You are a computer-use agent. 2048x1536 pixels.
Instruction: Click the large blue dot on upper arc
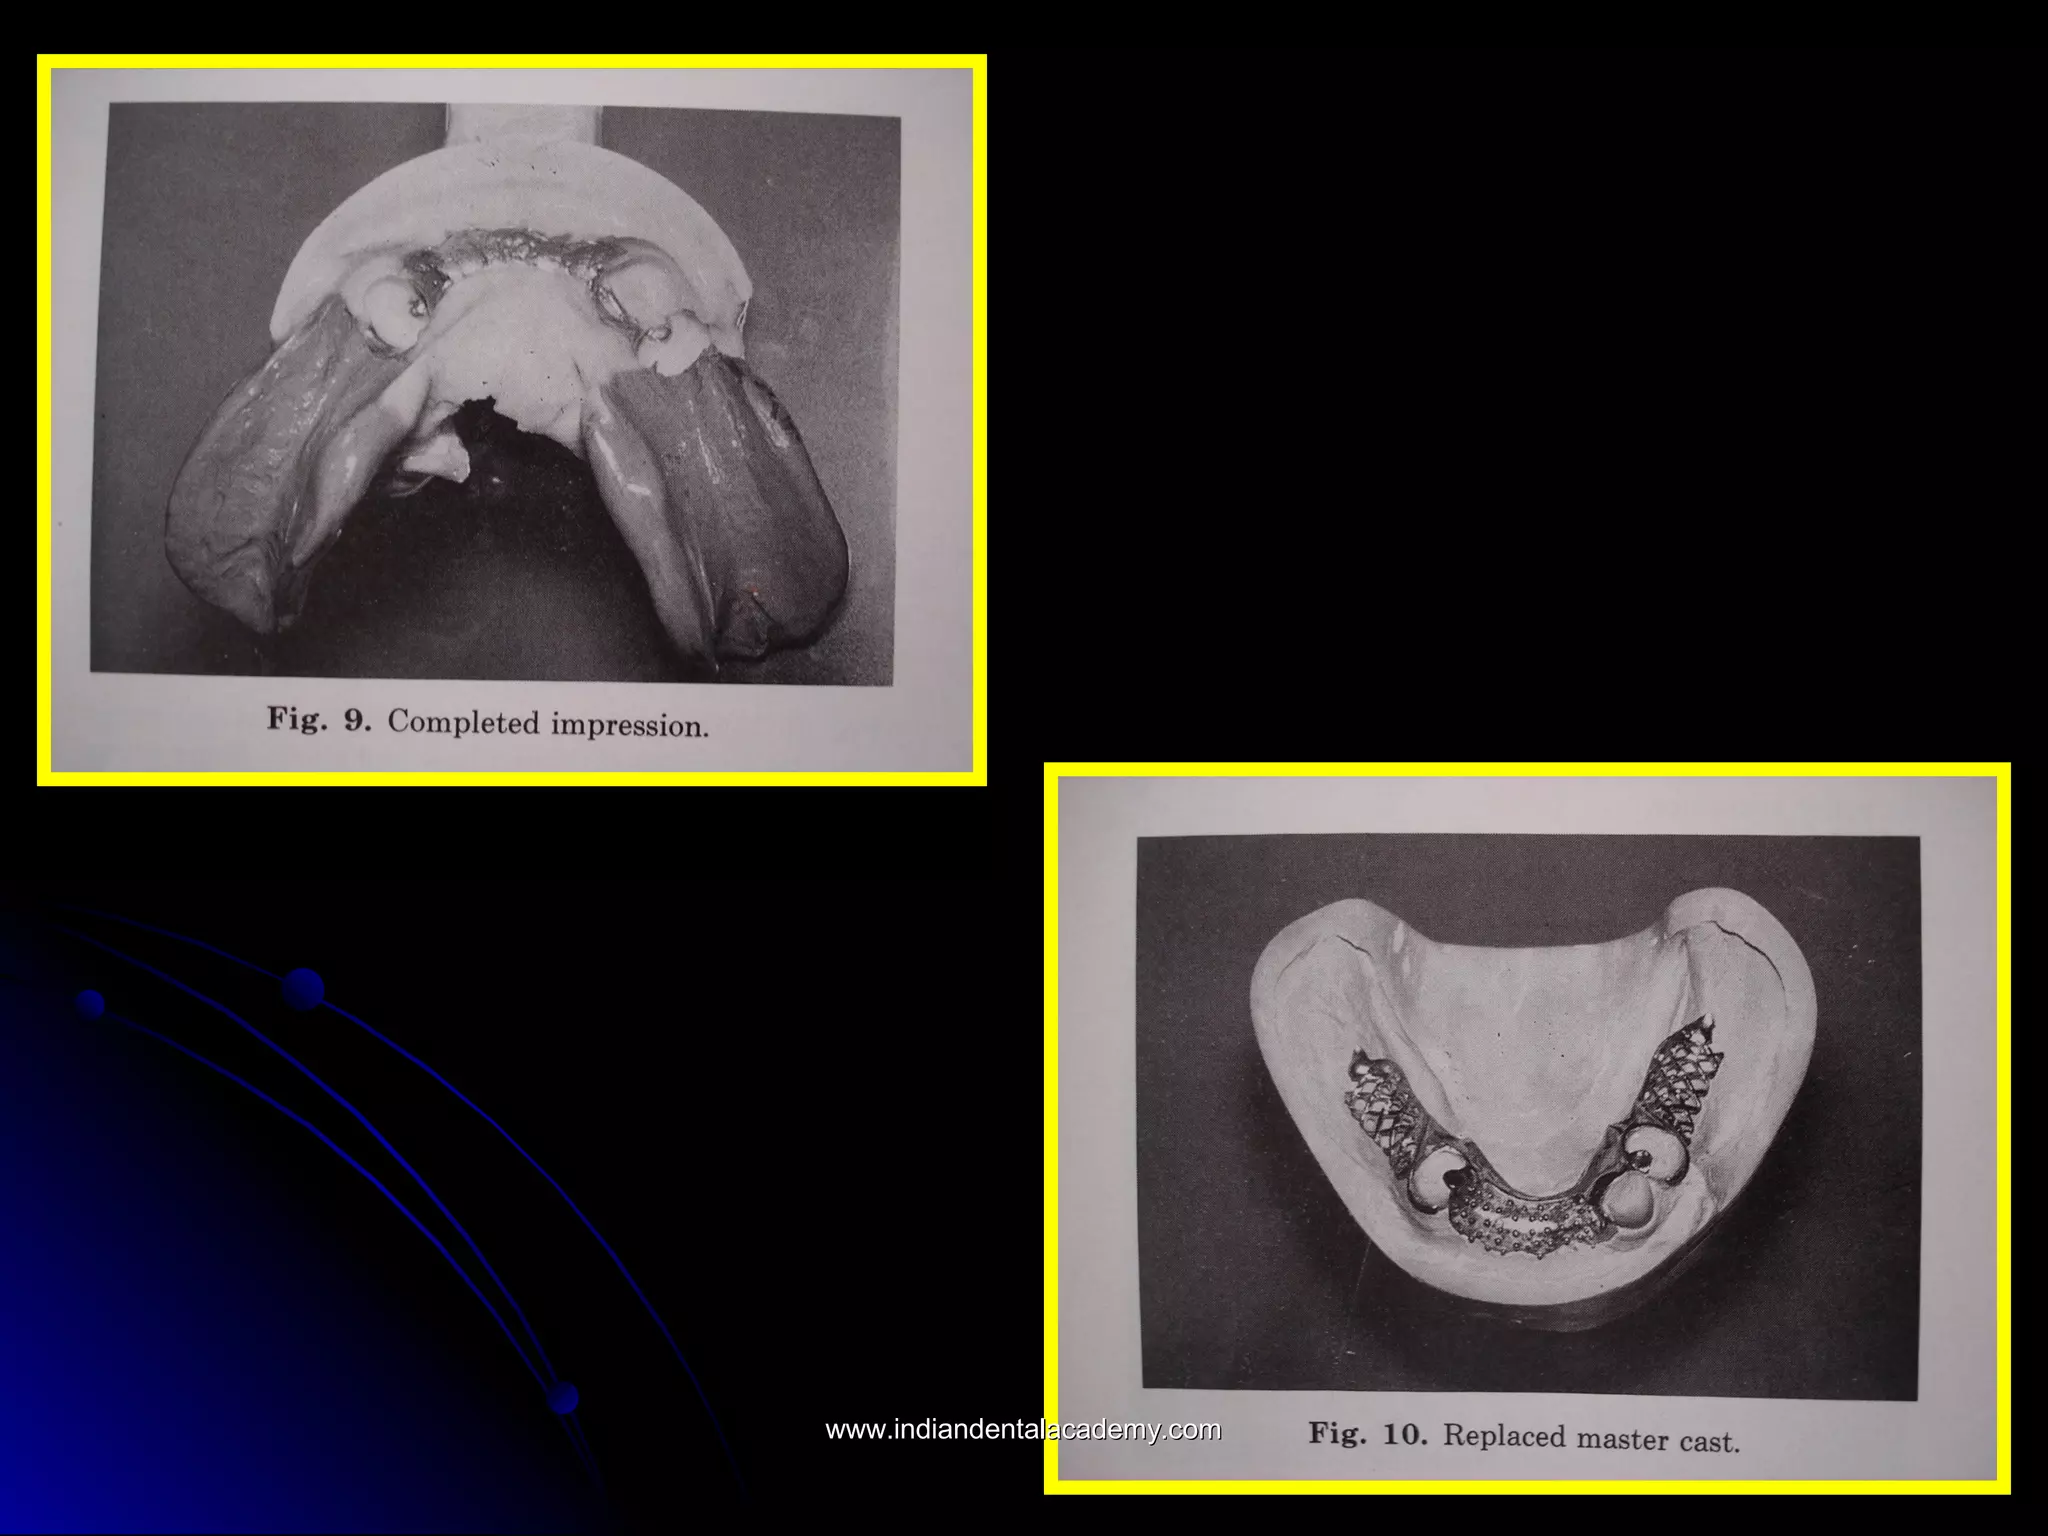[303, 989]
